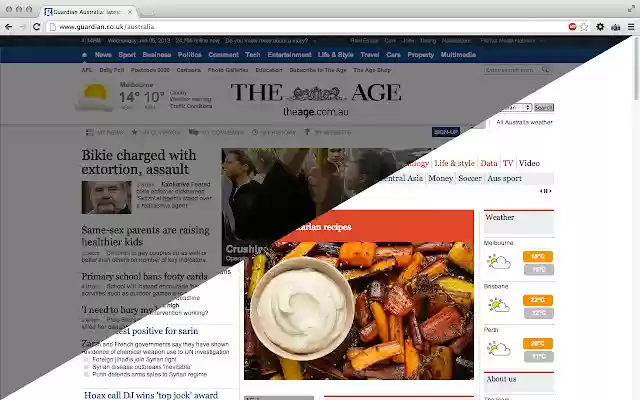Image resolution: width=640 pixels, height=400 pixels.
Task: Click the My News icon
Action: coord(90,132)
